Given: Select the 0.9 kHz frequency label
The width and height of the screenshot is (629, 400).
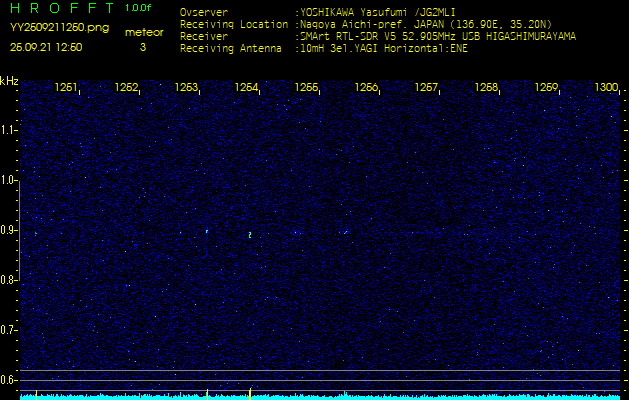Looking at the screenshot, I should tap(9, 230).
